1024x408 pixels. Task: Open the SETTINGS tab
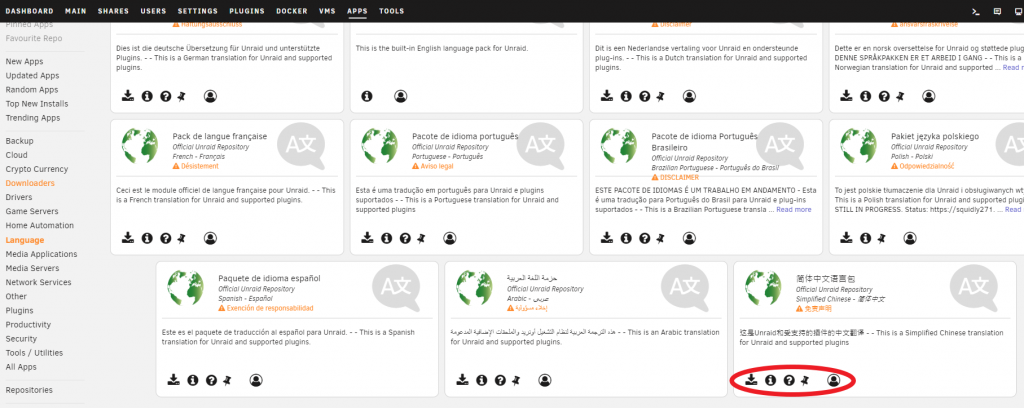[198, 11]
